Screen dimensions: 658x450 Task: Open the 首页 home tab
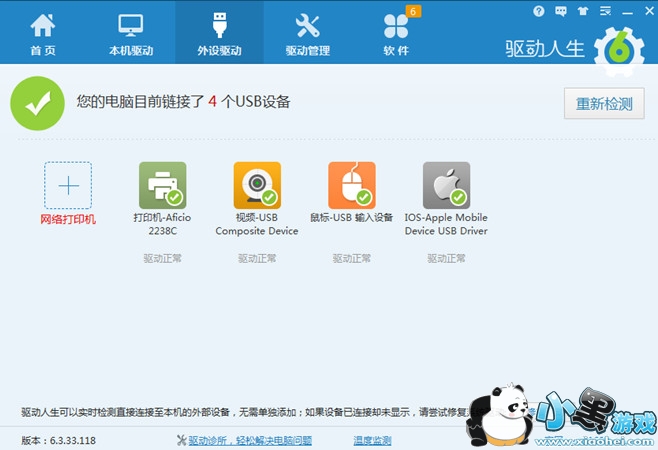(x=43, y=34)
